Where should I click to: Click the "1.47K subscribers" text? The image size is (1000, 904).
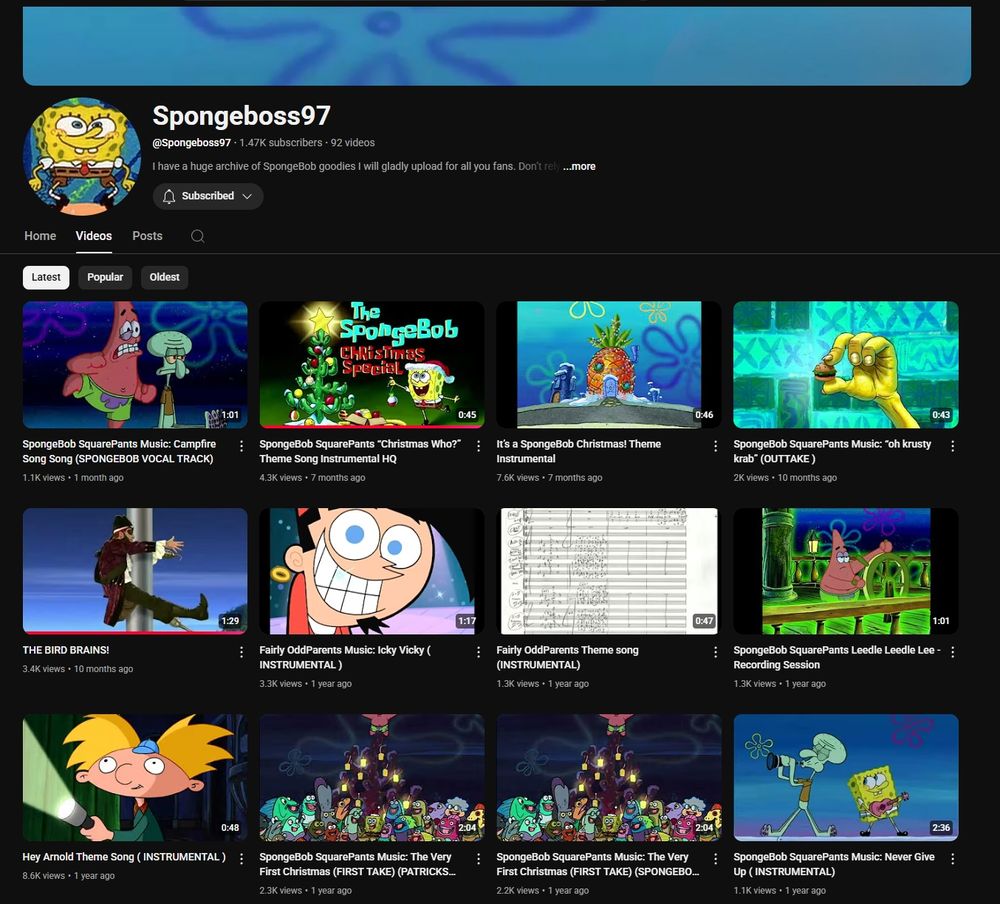click(281, 143)
